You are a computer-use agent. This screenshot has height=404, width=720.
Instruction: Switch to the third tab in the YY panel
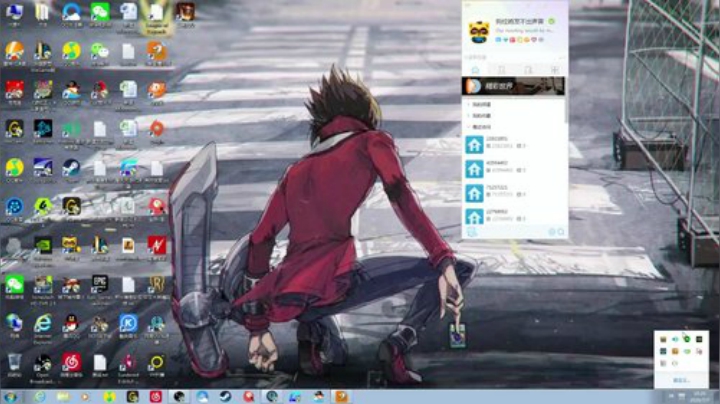529,70
